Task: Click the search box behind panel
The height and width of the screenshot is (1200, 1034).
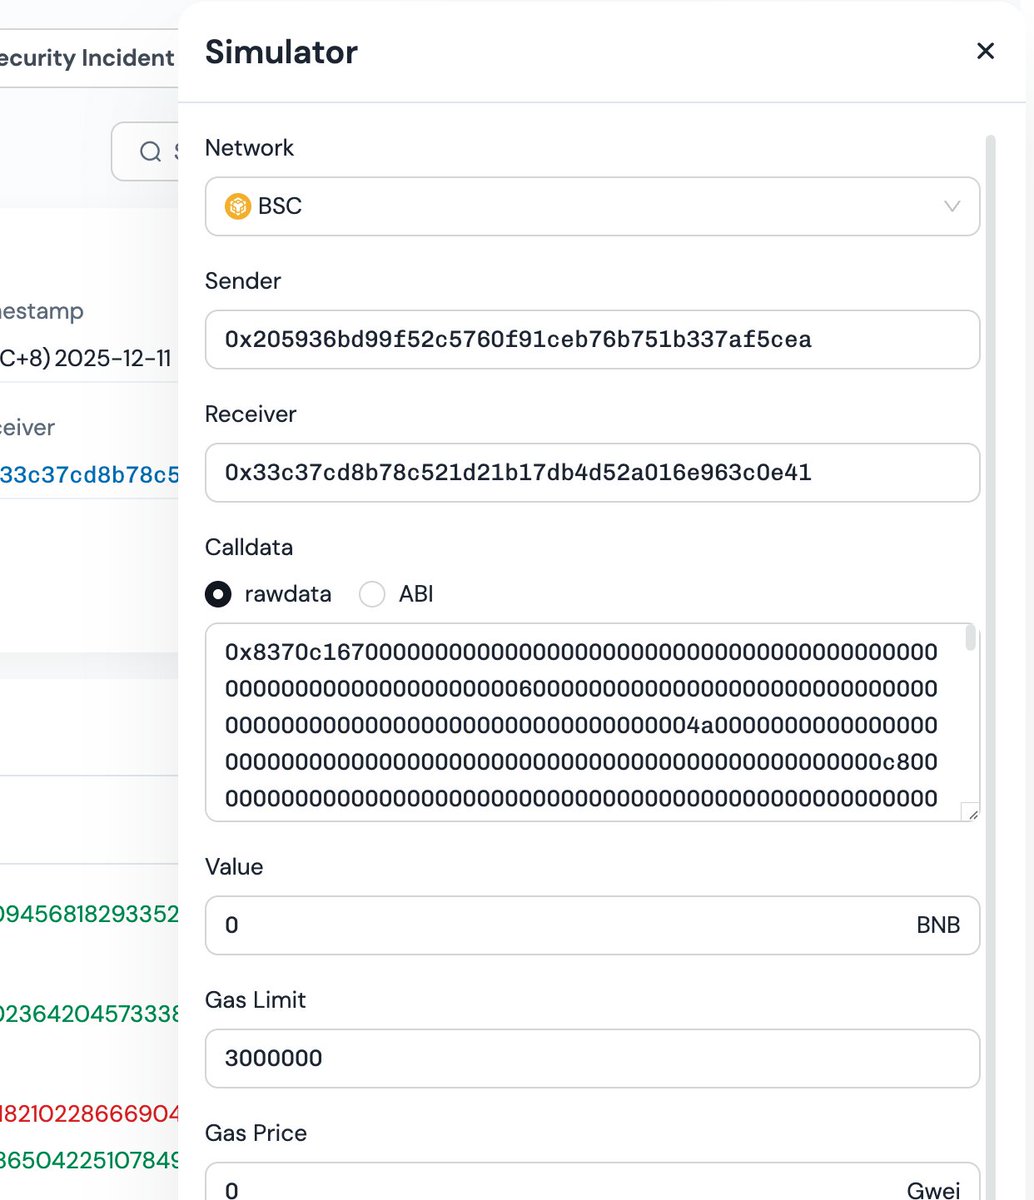Action: [145, 151]
